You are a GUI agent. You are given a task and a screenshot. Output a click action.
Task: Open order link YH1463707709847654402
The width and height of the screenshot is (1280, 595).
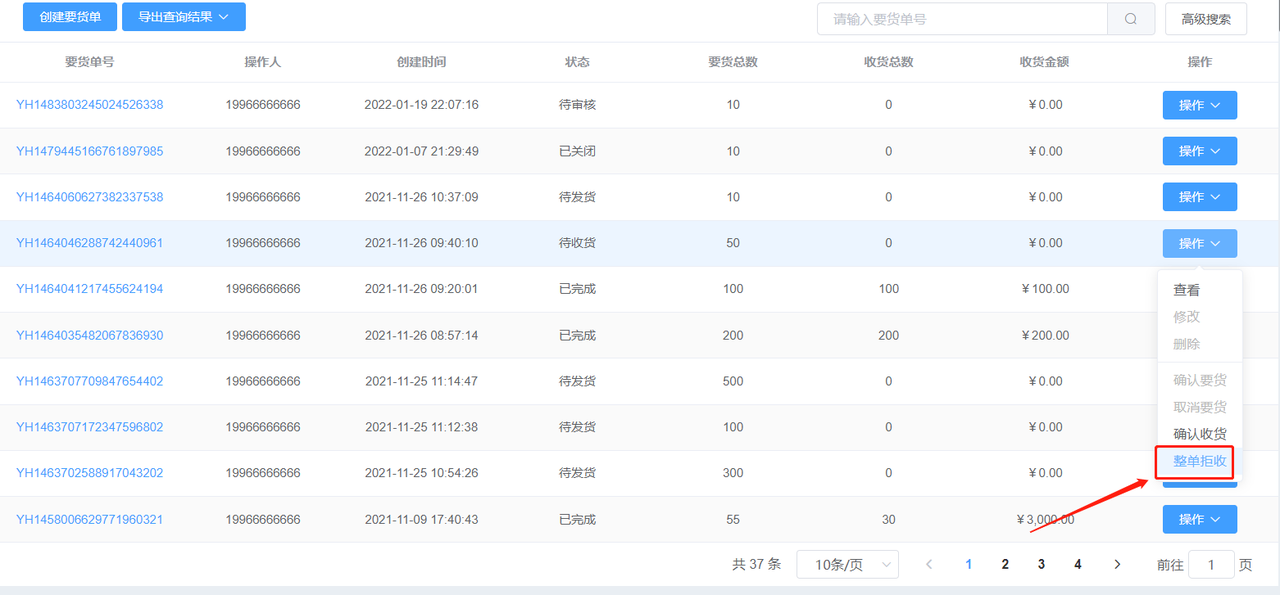tap(90, 381)
